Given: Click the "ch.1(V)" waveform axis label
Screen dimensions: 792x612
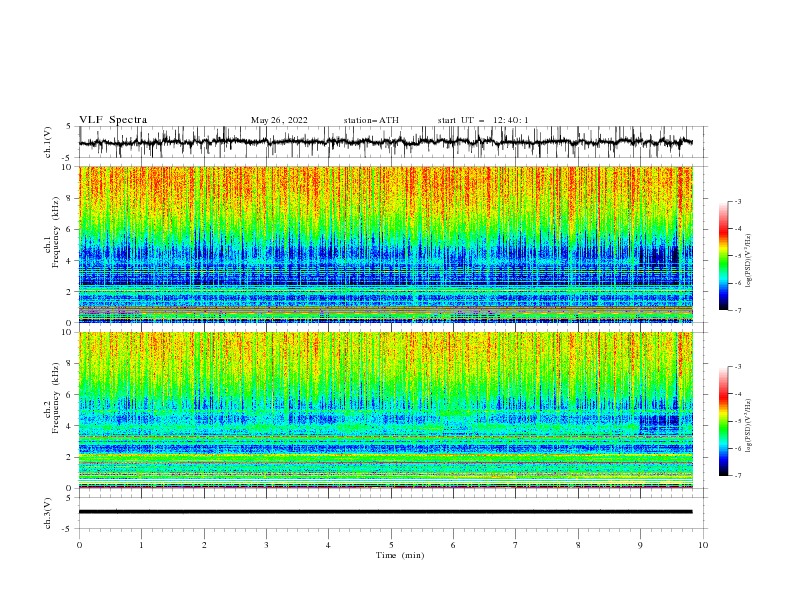Looking at the screenshot, I should [x=48, y=142].
